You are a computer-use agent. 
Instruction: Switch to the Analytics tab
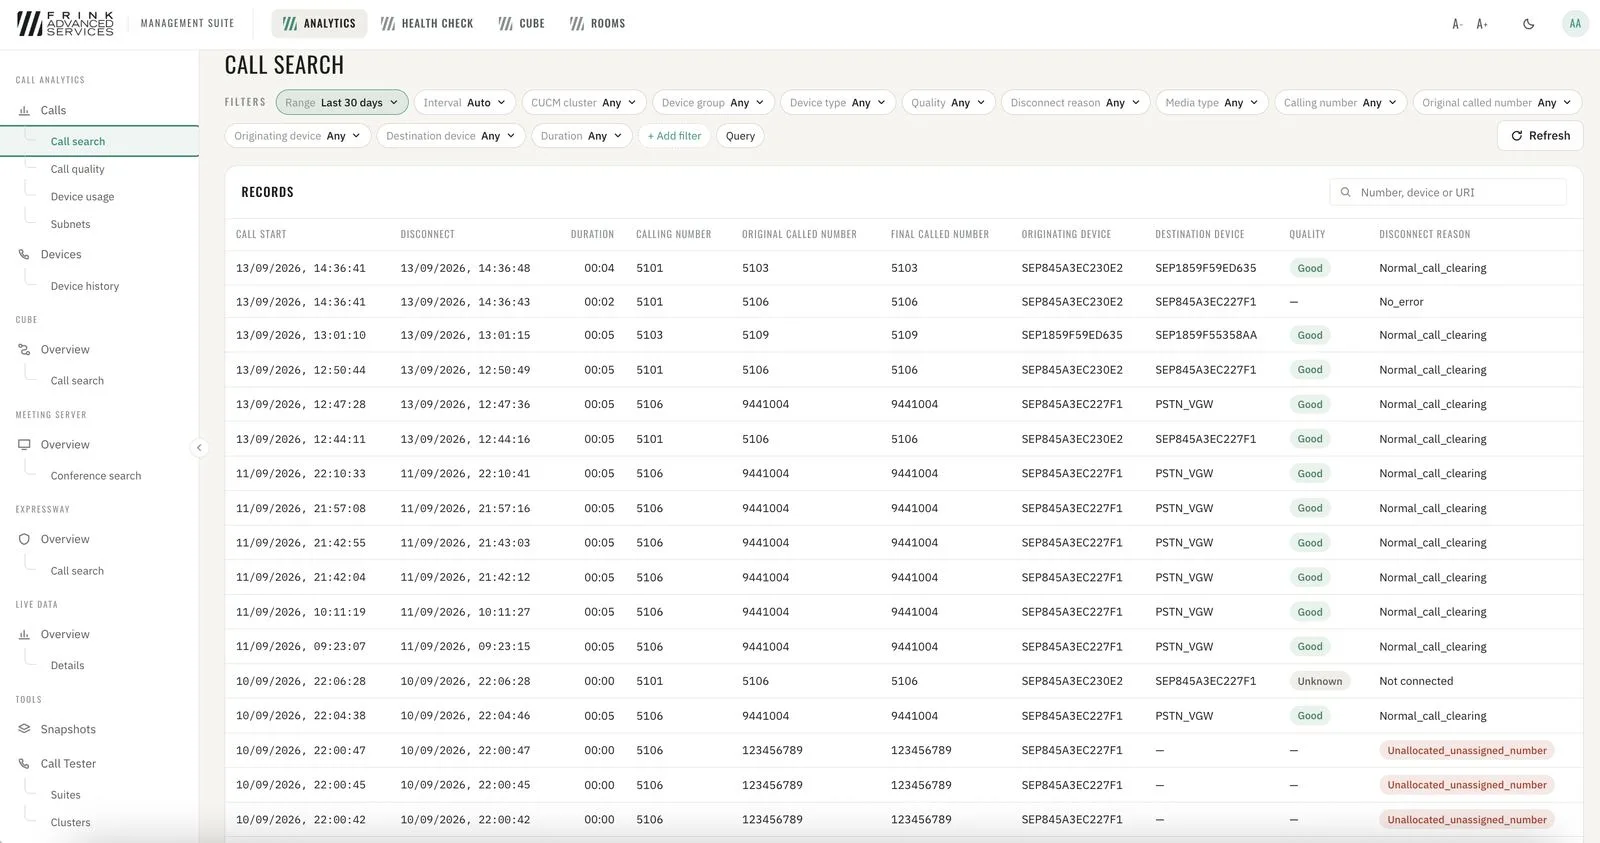point(319,23)
